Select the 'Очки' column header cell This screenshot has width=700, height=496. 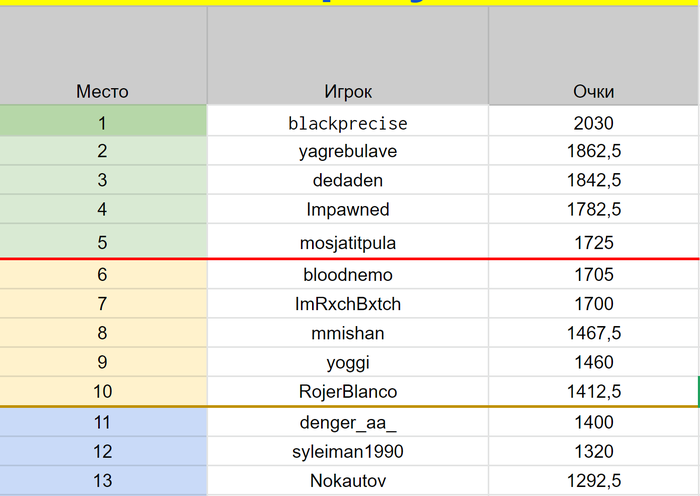[593, 55]
